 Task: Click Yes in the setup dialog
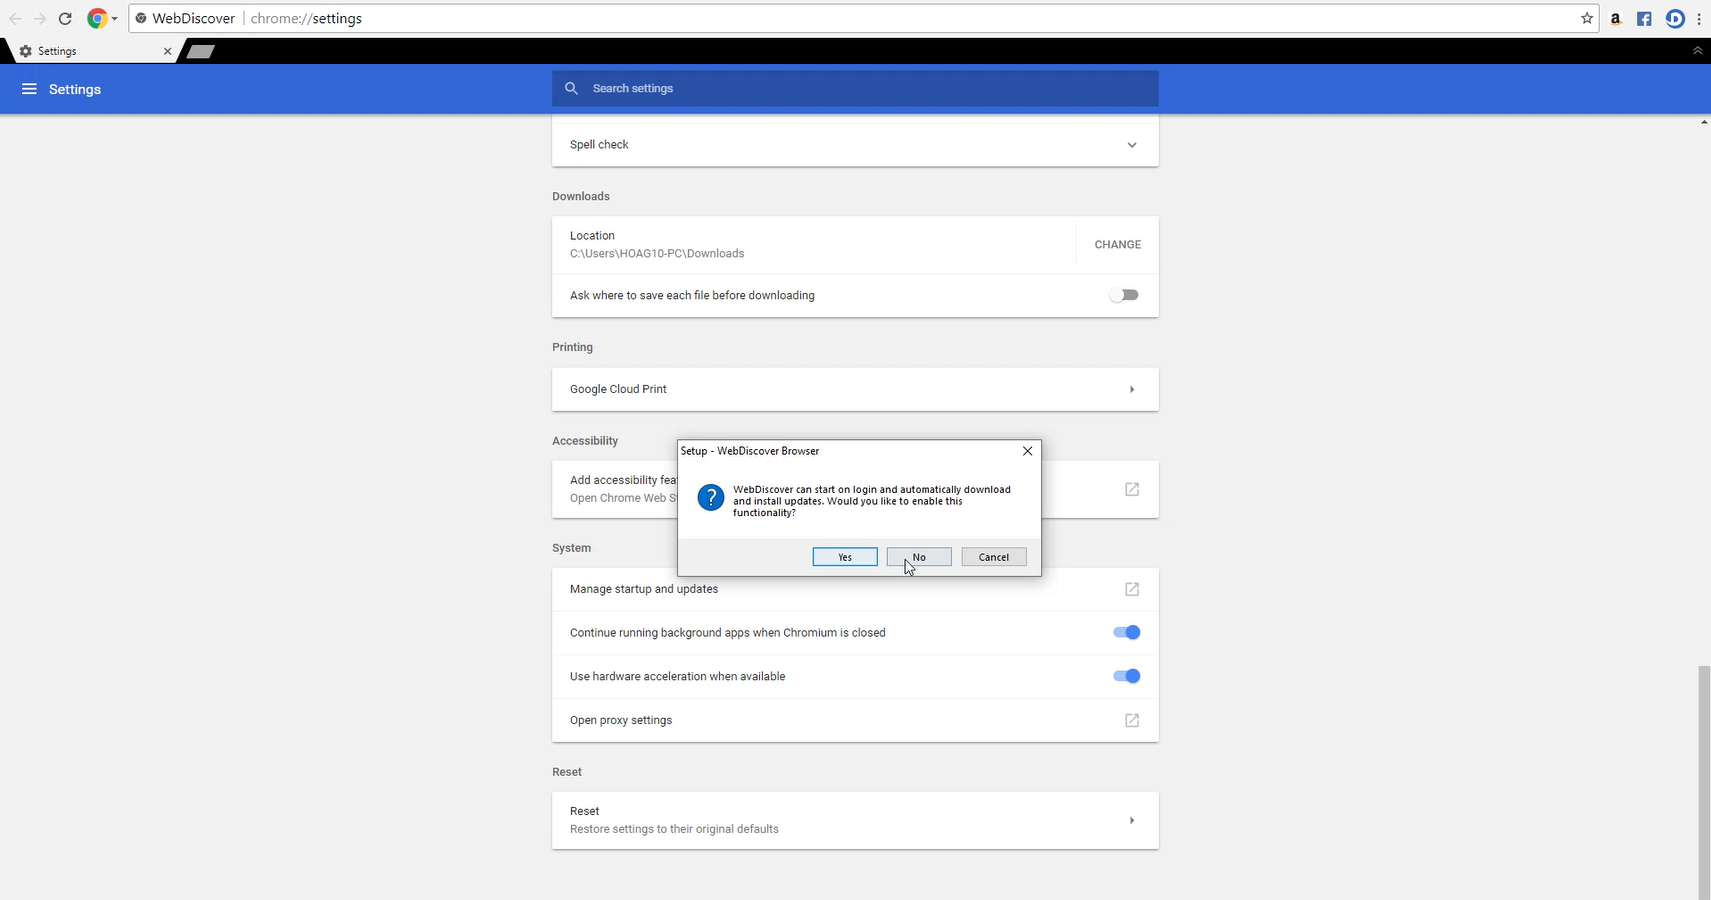pyautogui.click(x=845, y=557)
